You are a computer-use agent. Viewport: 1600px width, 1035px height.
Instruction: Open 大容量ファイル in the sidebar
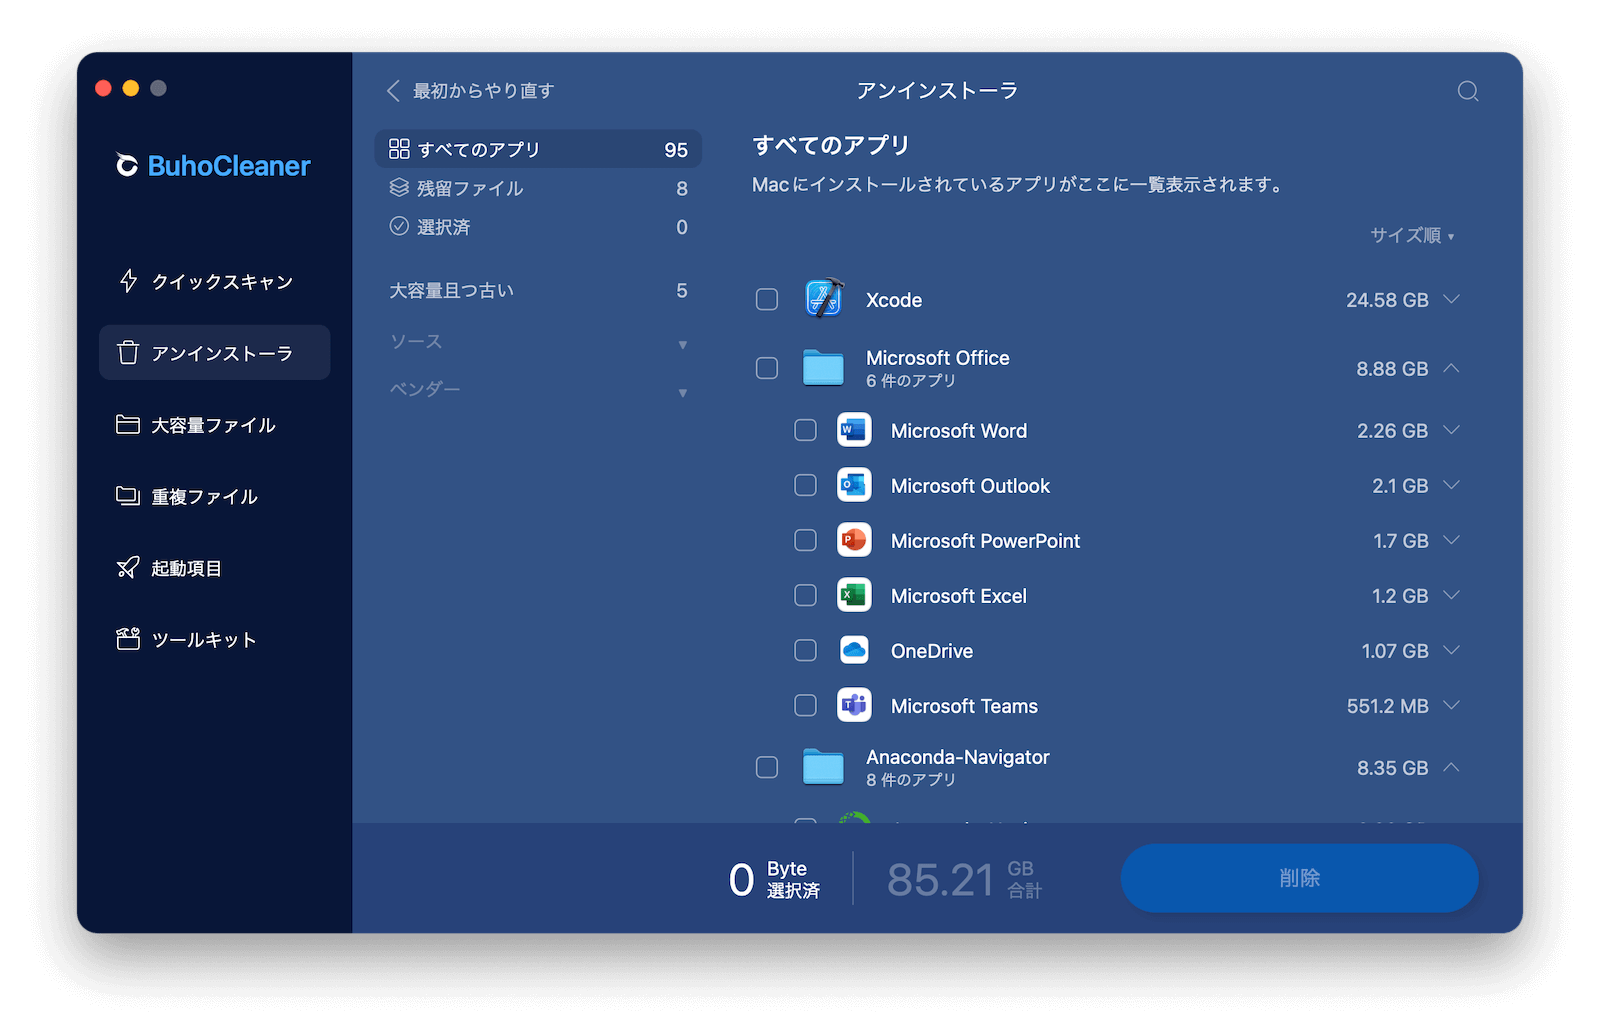click(214, 424)
